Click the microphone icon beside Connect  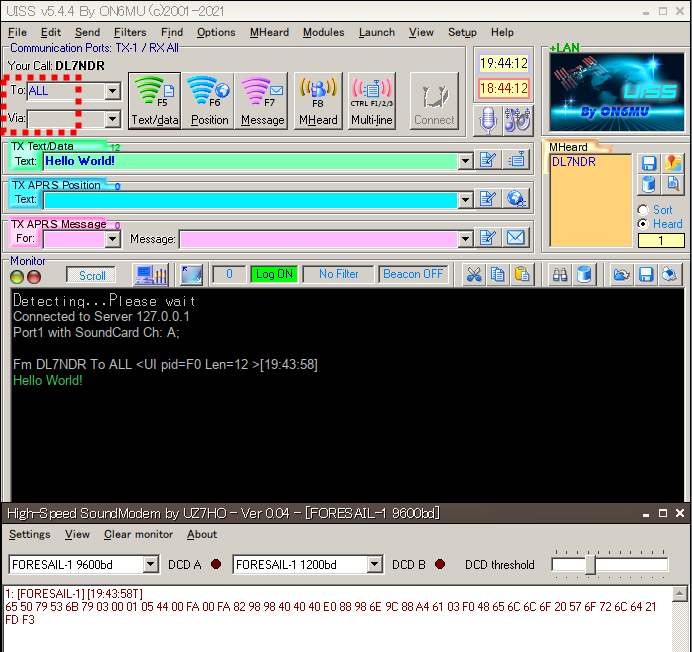tap(488, 118)
